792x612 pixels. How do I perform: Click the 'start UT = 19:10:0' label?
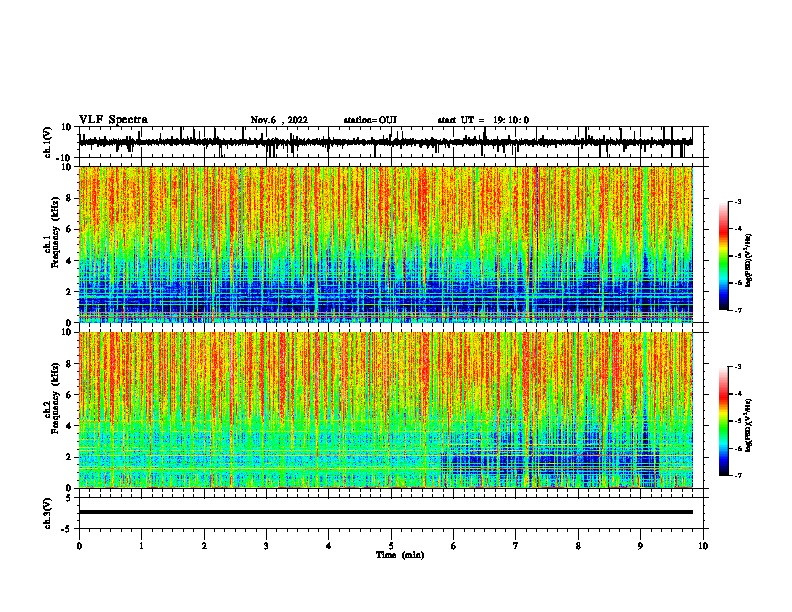[483, 120]
